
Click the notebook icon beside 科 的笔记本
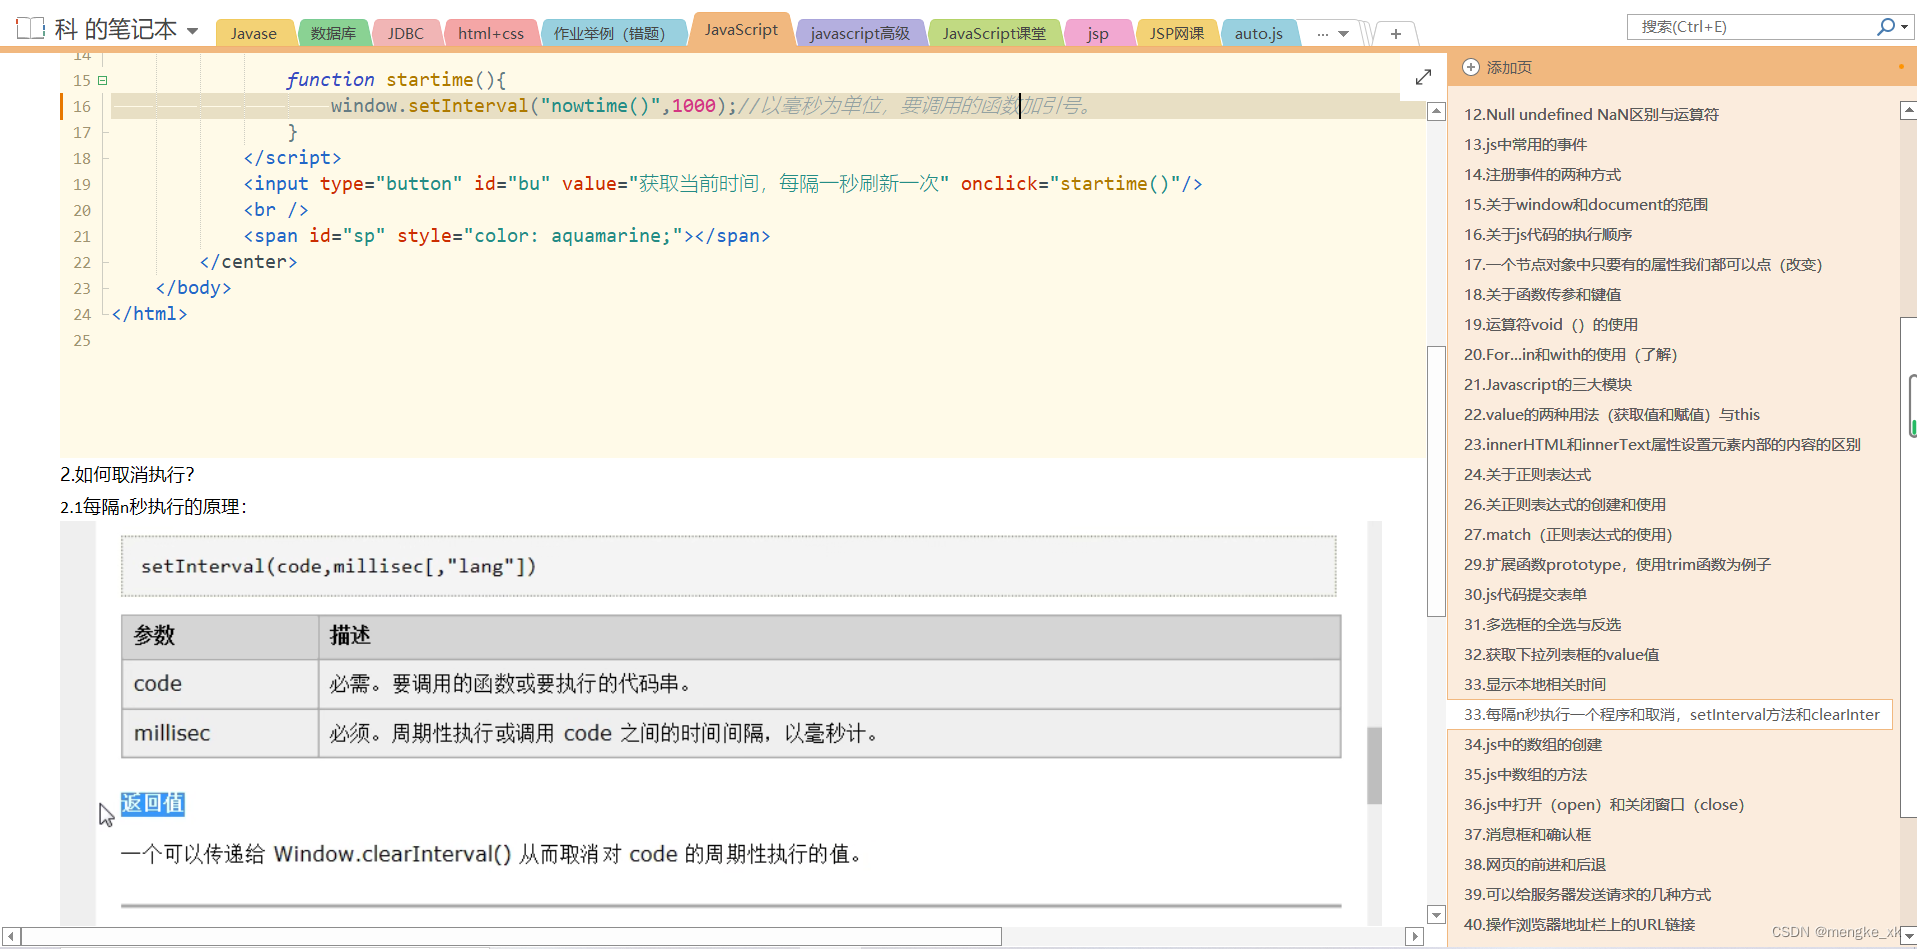coord(30,28)
